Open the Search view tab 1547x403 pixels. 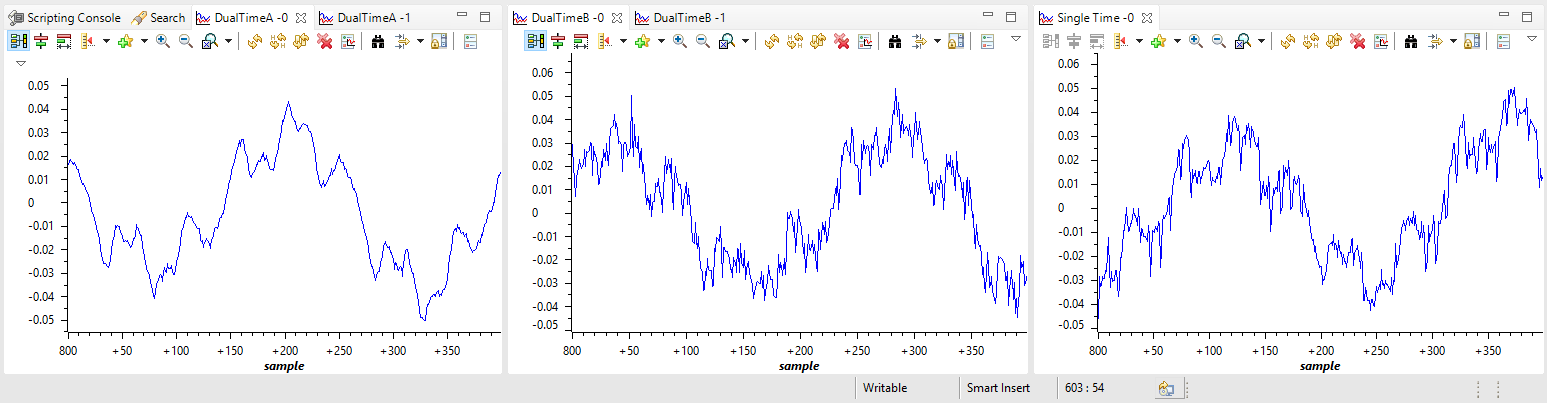tap(159, 17)
